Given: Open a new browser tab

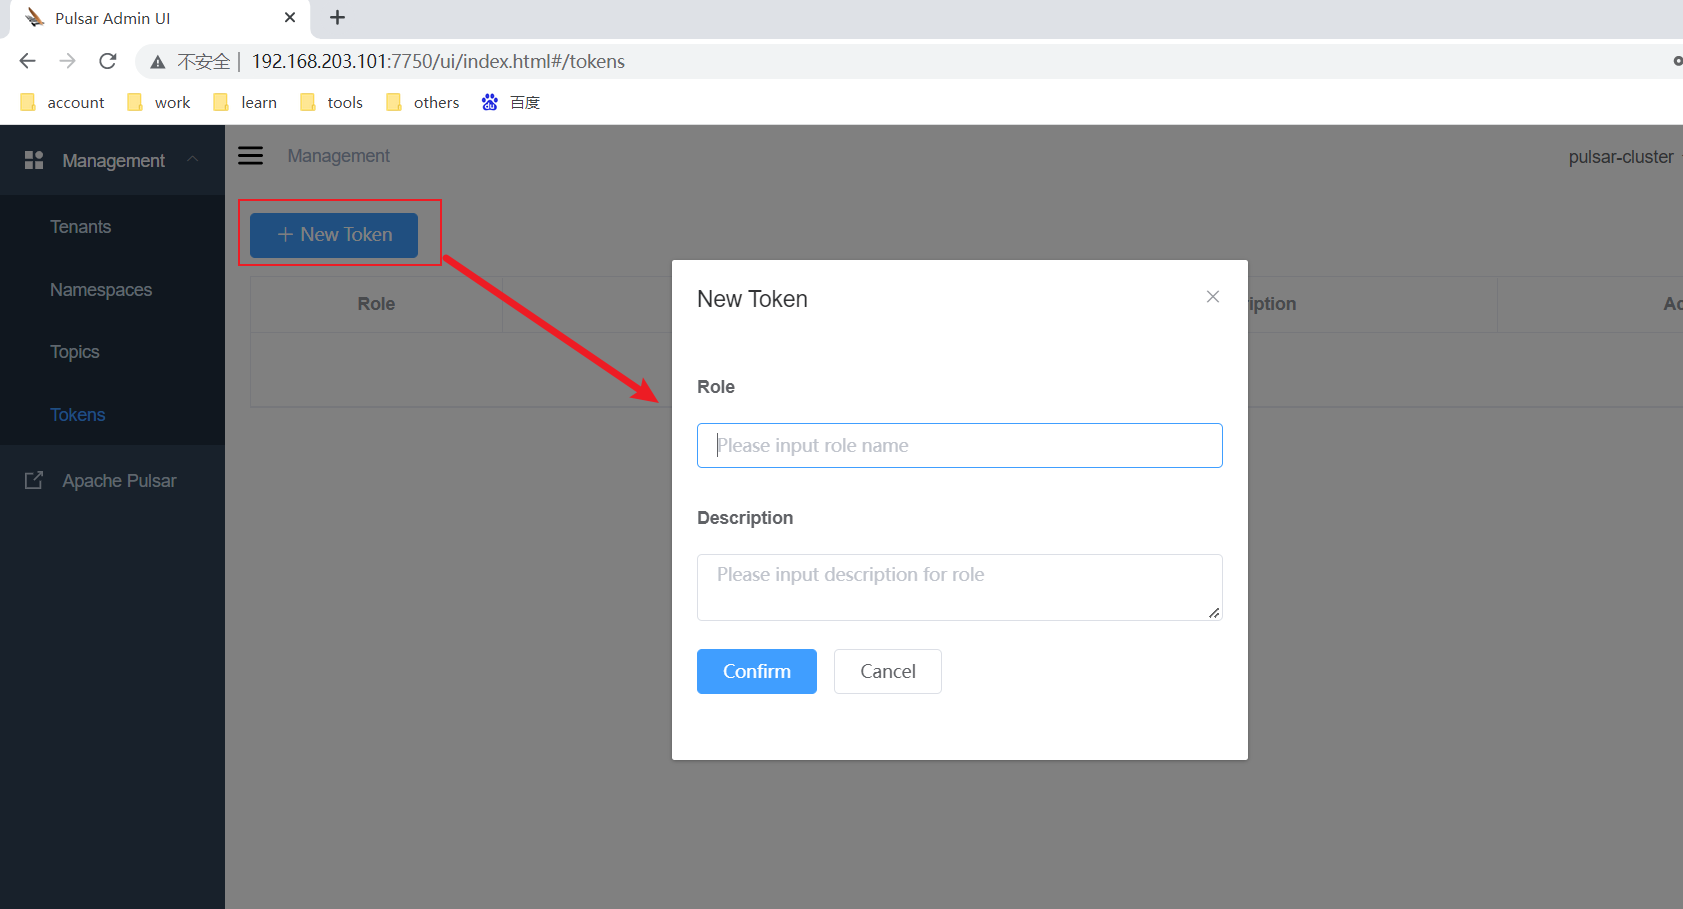Looking at the screenshot, I should [x=337, y=17].
